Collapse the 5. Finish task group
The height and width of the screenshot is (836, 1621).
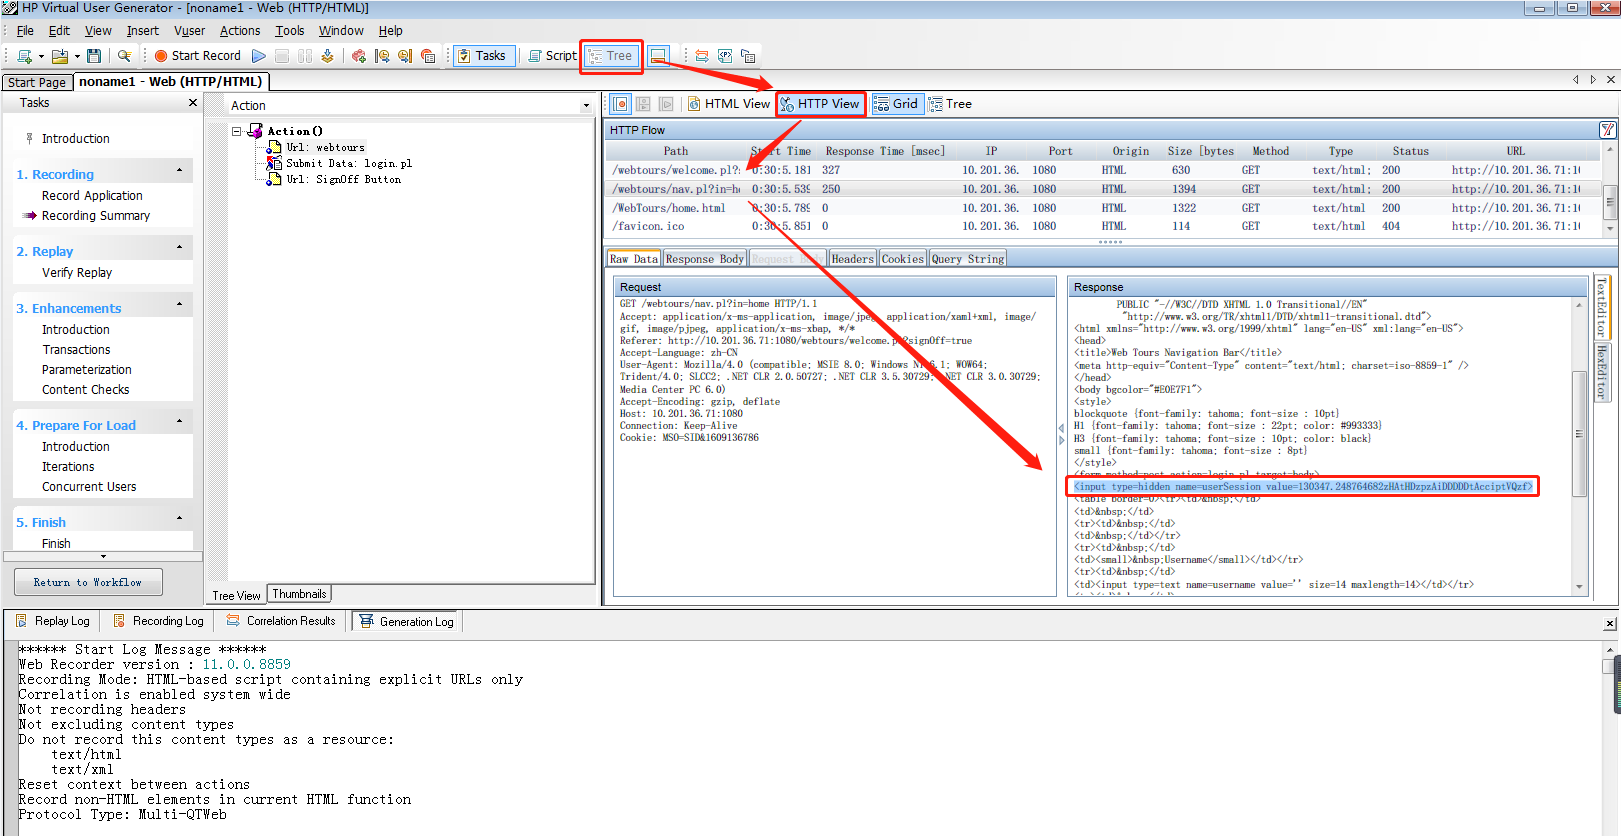[180, 519]
